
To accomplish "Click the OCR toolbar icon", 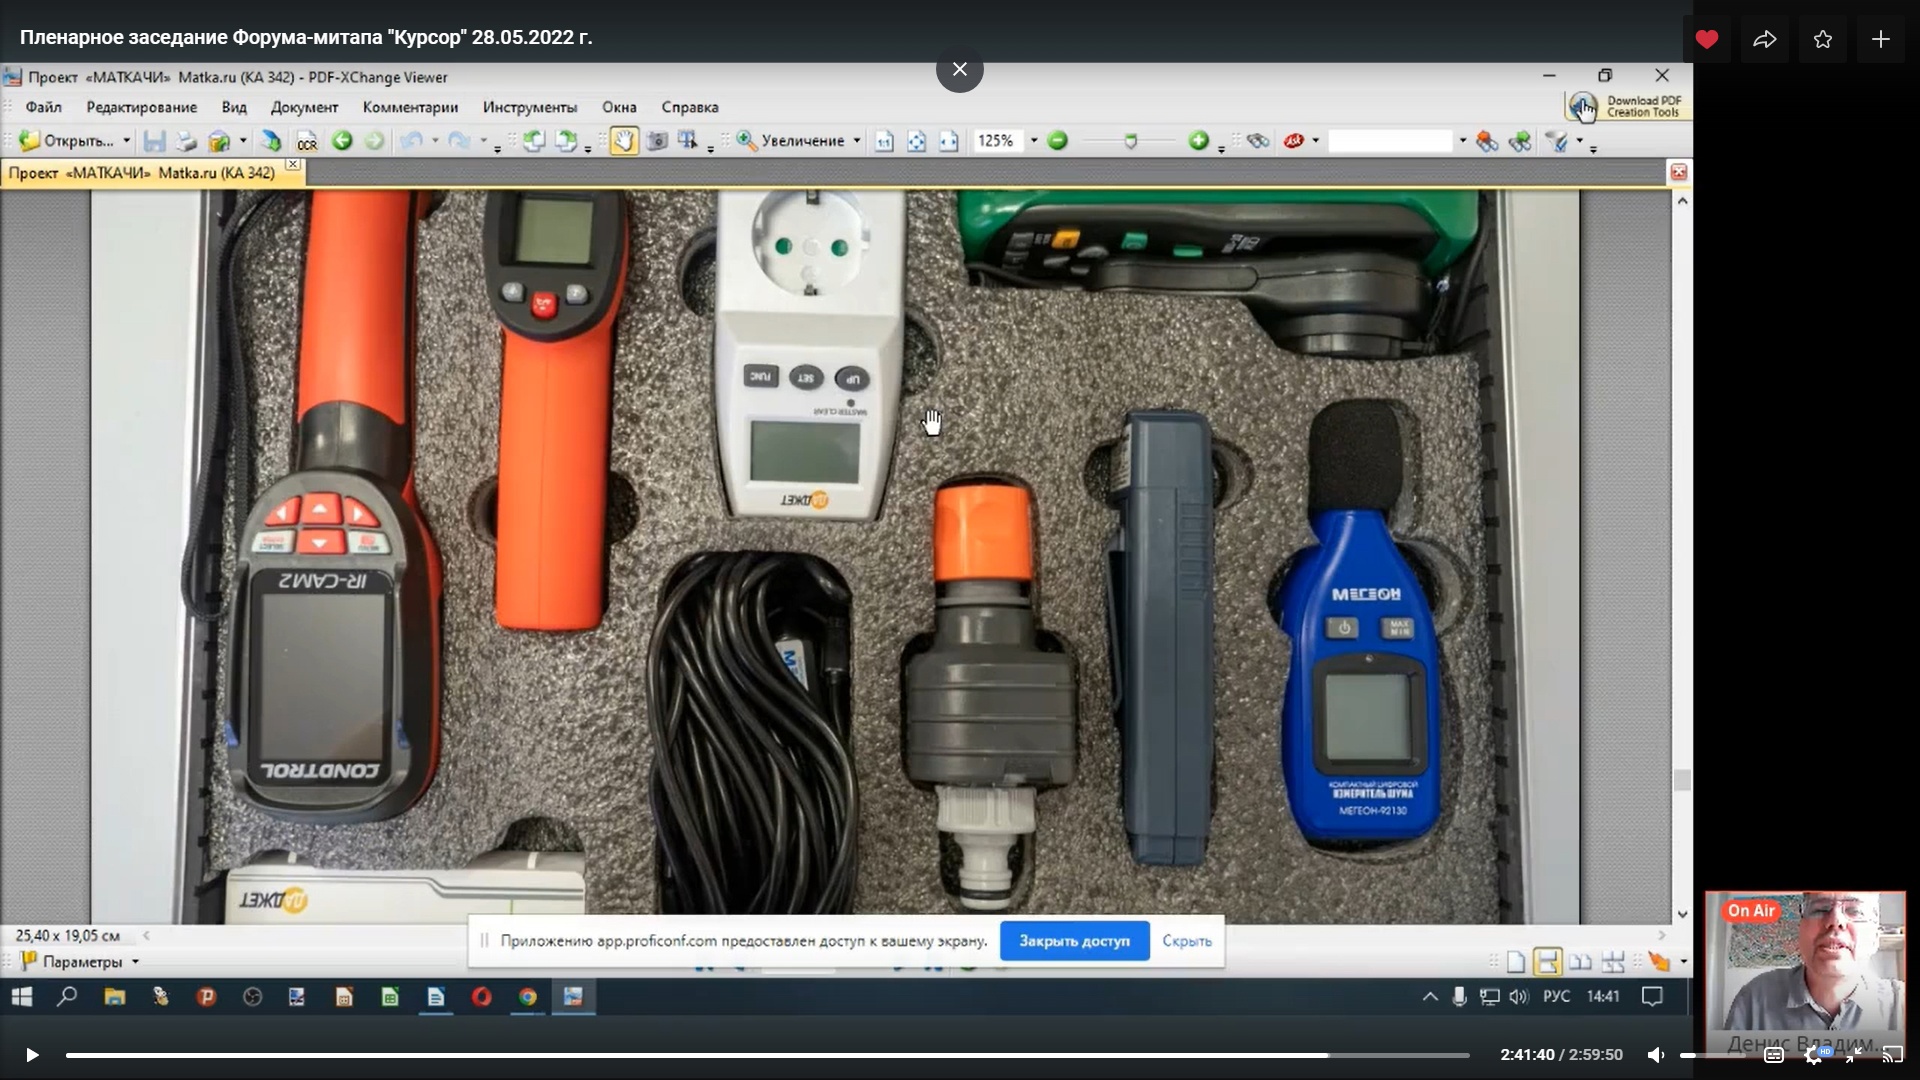I will [x=307, y=141].
